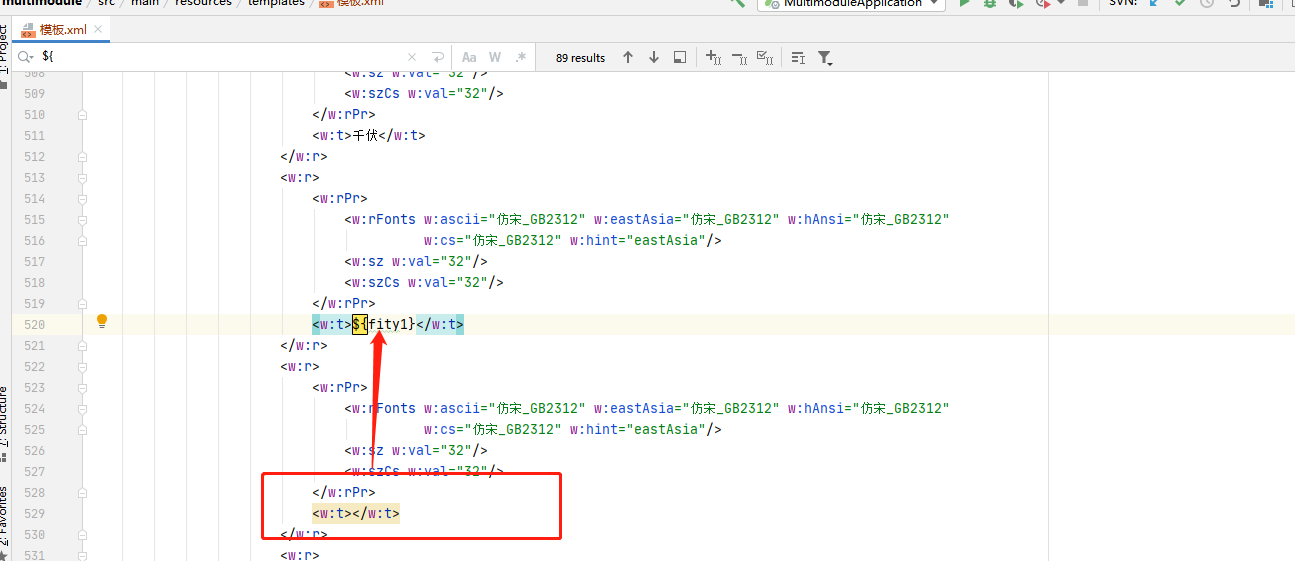Open the search history dropdown magnifier
Screen dimensions: 1295x561
click(26, 58)
